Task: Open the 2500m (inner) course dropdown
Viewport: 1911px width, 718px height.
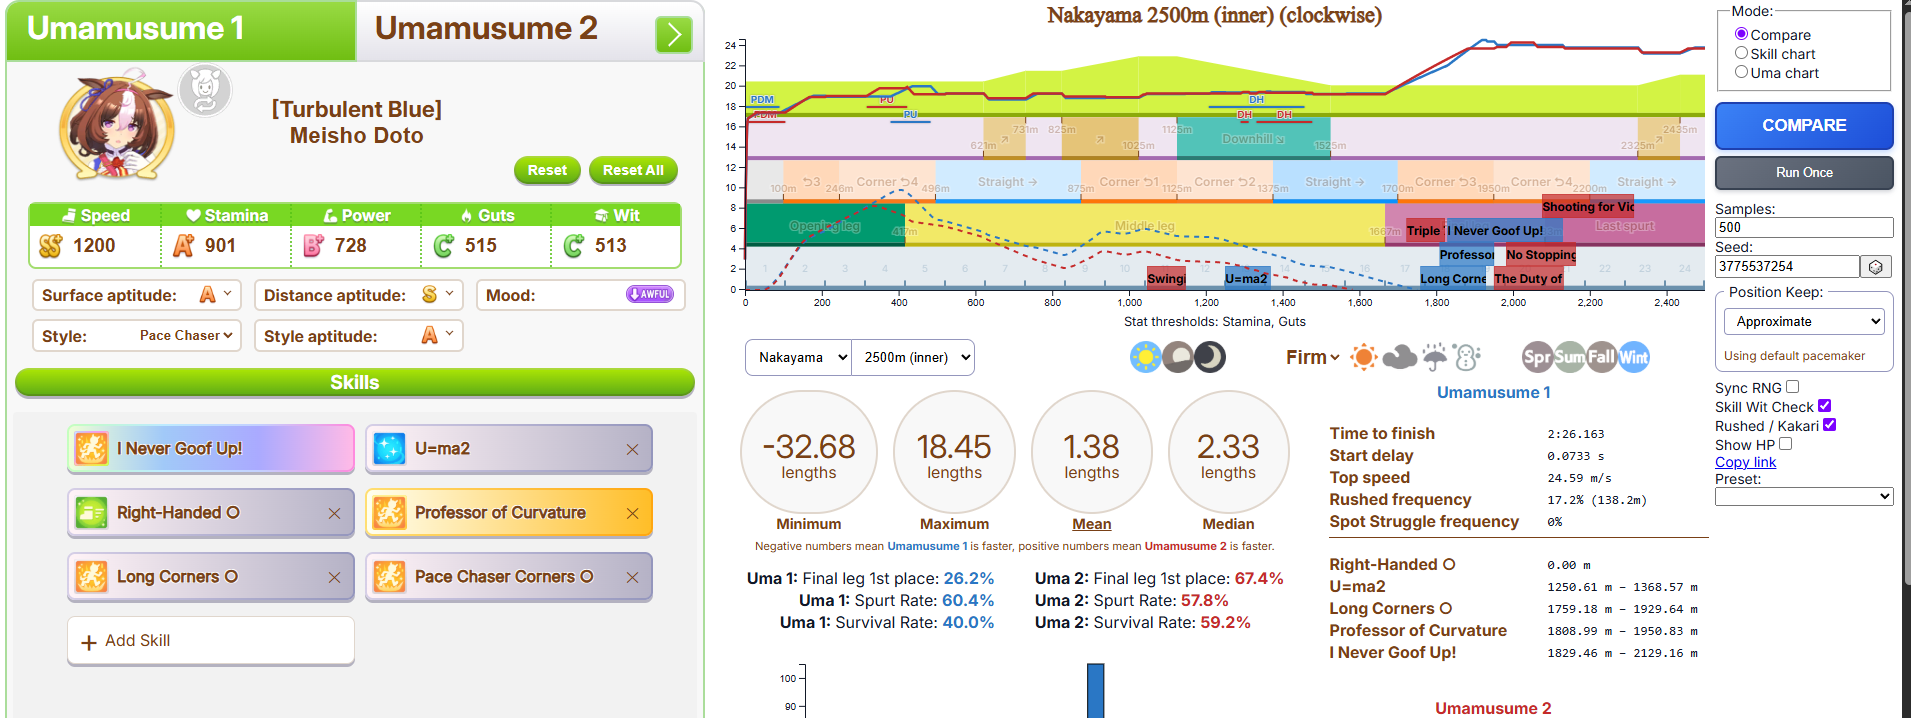Action: (913, 357)
